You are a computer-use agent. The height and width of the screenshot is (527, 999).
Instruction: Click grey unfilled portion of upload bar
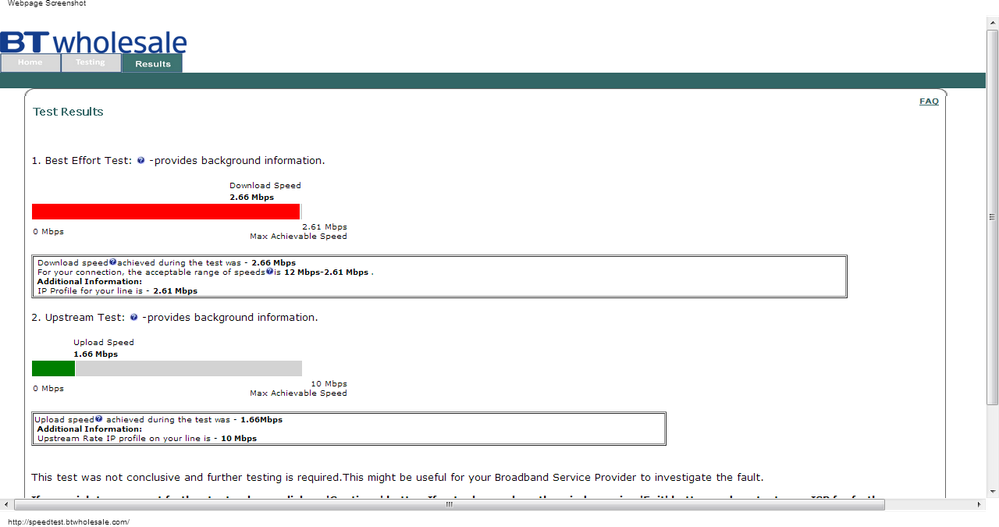189,368
